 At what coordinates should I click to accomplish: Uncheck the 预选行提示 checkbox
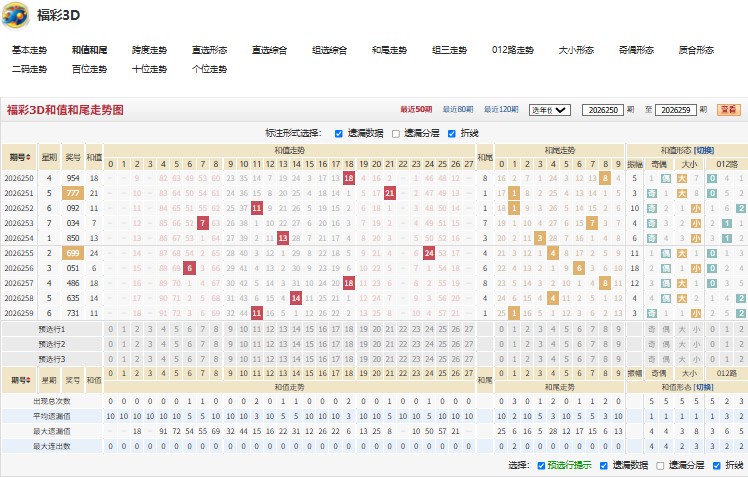pyautogui.click(x=541, y=465)
